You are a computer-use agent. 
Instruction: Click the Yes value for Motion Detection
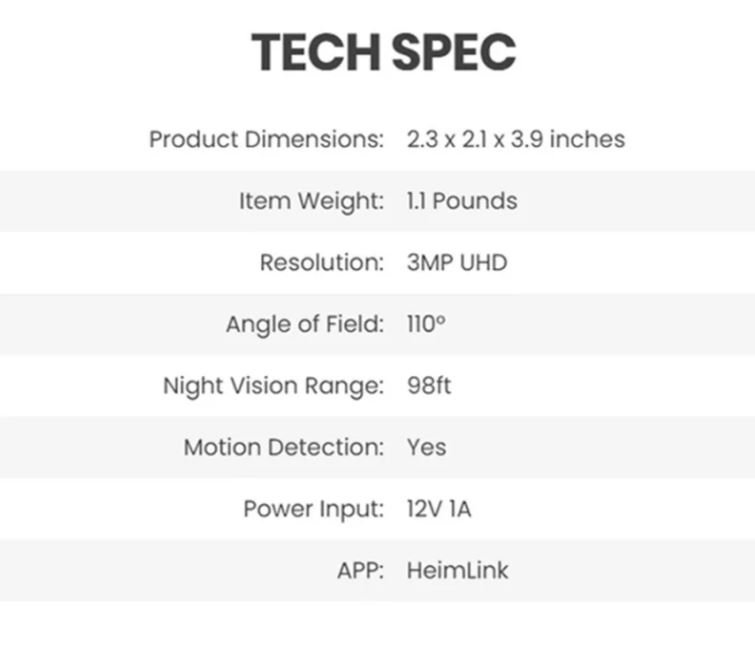(427, 447)
